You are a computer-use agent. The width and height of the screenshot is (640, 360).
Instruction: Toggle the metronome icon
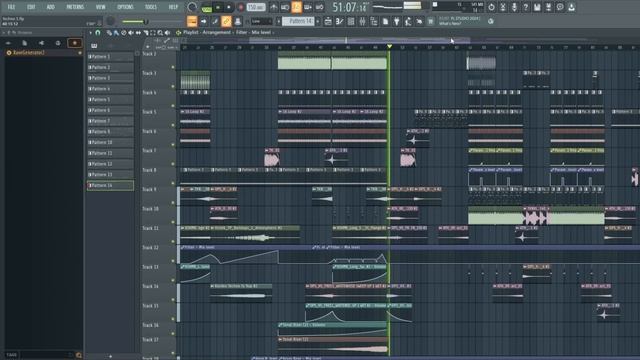pos(273,7)
